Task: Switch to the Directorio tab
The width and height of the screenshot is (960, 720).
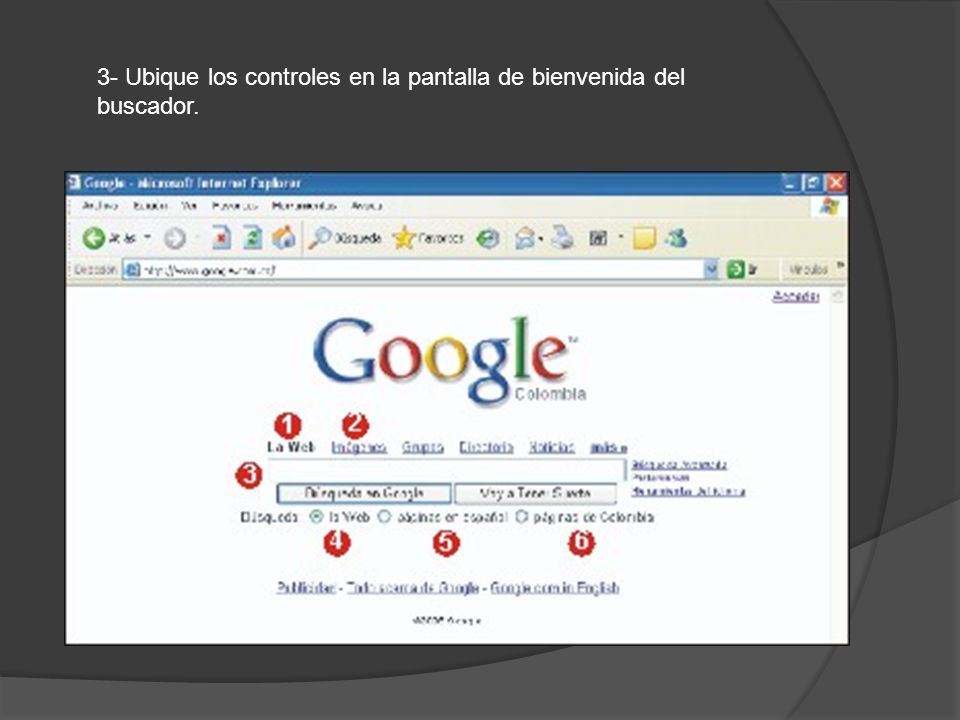Action: (486, 448)
